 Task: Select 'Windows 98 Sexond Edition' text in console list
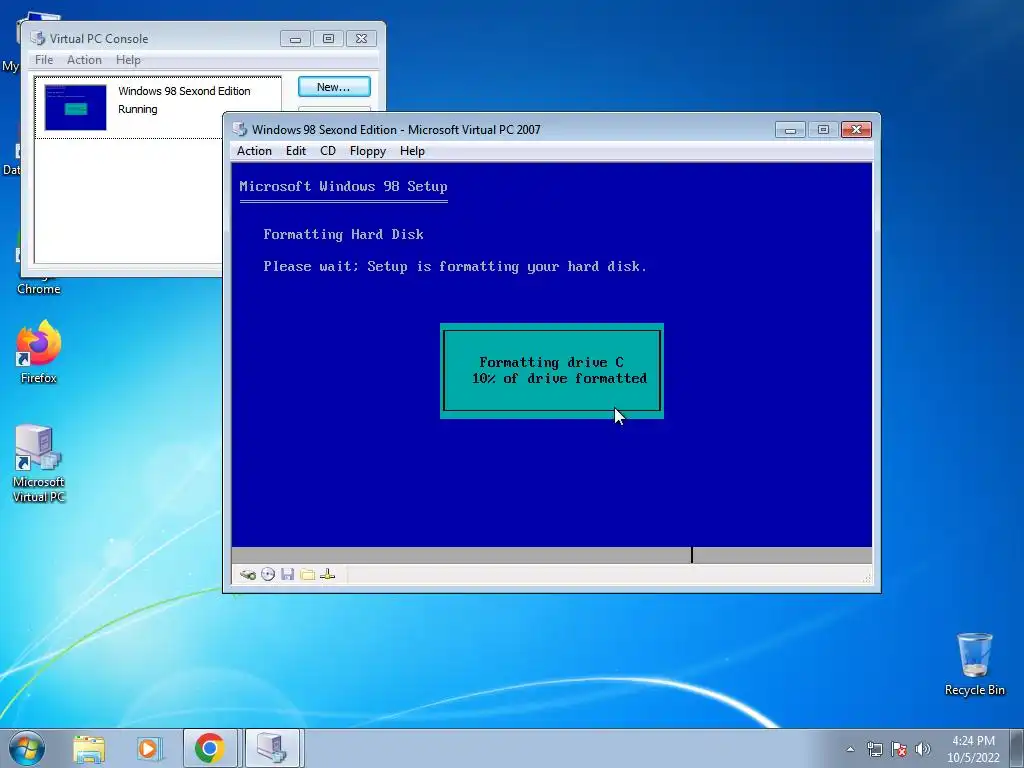tap(184, 91)
